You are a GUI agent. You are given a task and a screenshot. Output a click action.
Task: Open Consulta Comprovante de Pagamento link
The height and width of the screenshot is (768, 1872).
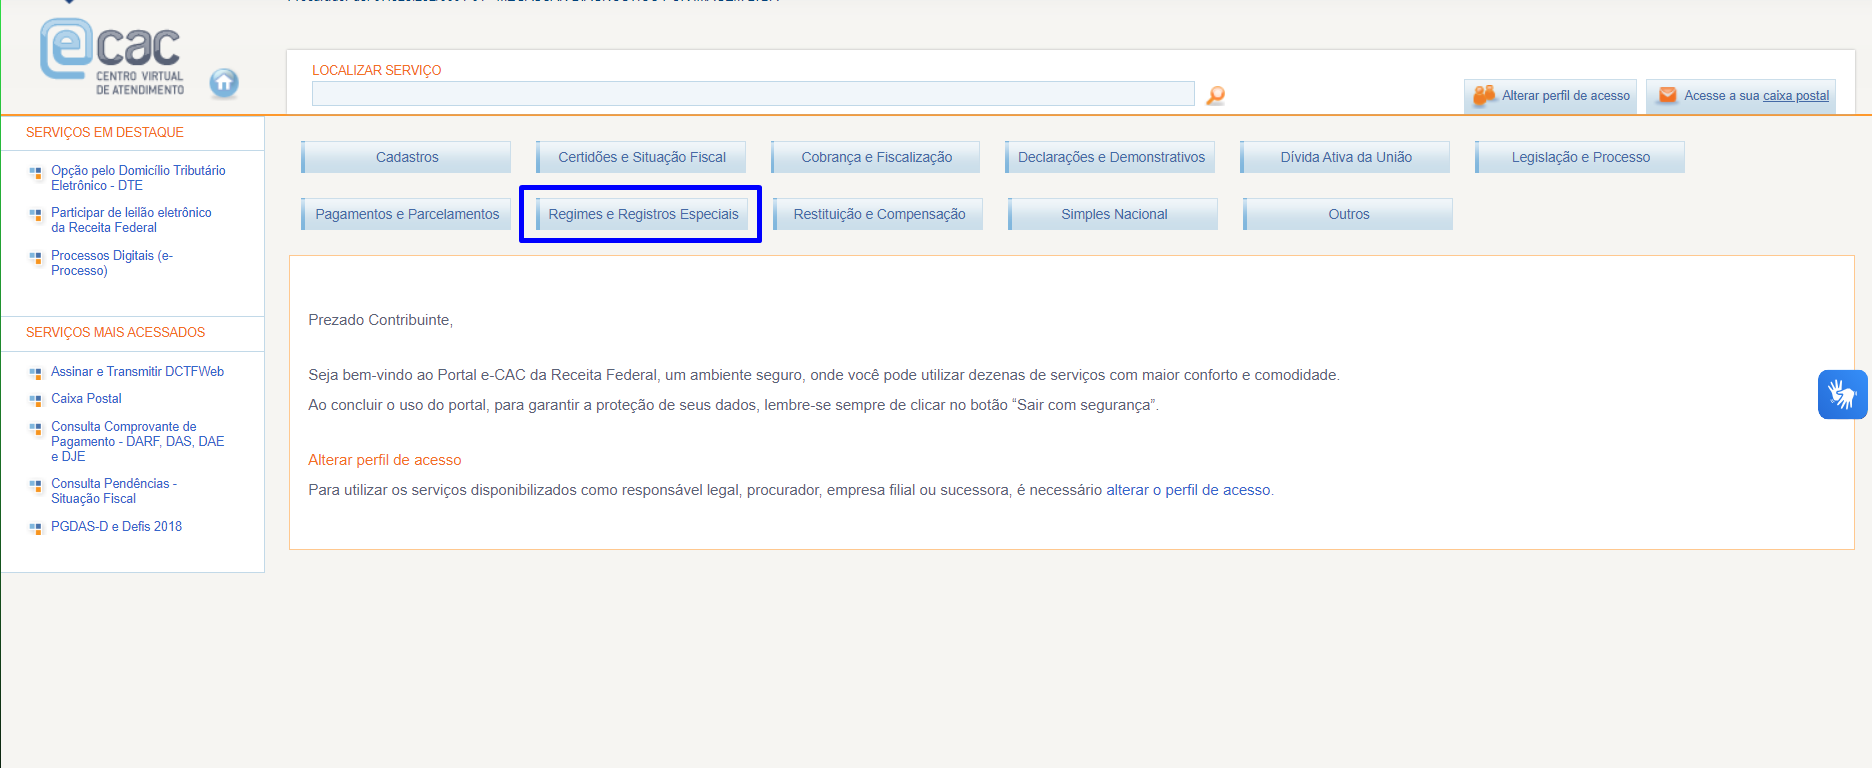(137, 441)
